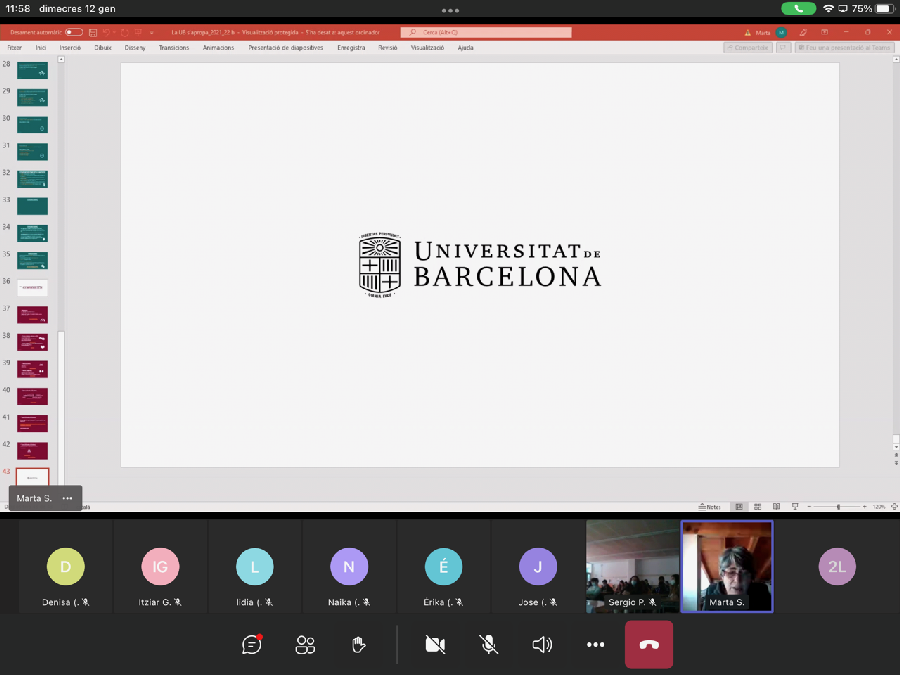
Task: Open the Animacions ribbon tab
Action: (x=218, y=47)
